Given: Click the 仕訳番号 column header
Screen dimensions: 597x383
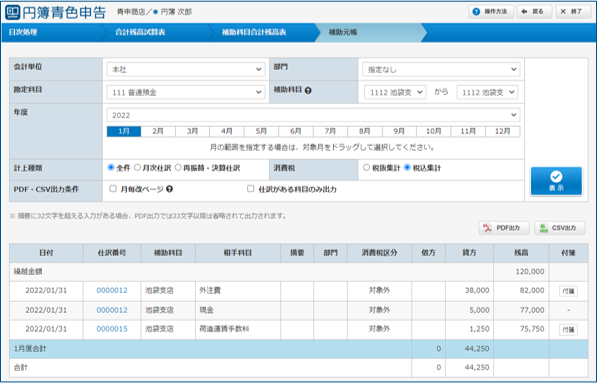Looking at the screenshot, I should (112, 253).
